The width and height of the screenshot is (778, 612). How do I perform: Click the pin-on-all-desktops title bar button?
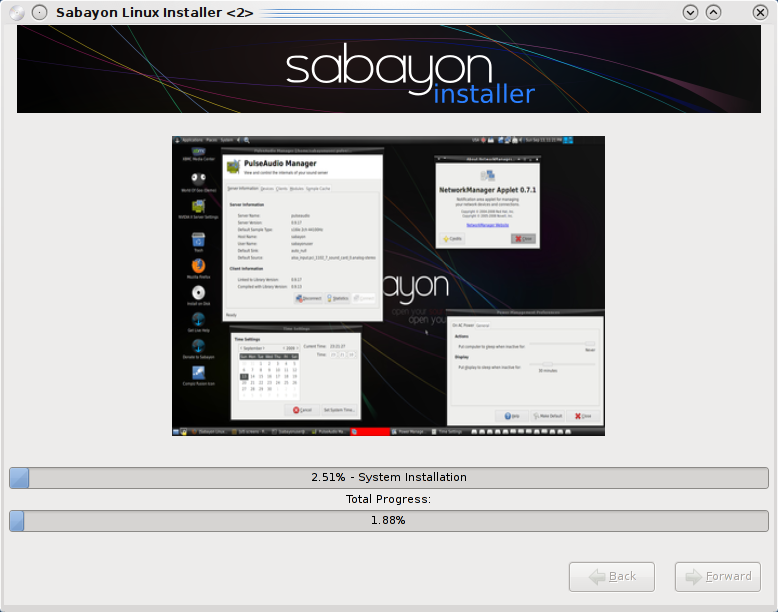(38, 12)
